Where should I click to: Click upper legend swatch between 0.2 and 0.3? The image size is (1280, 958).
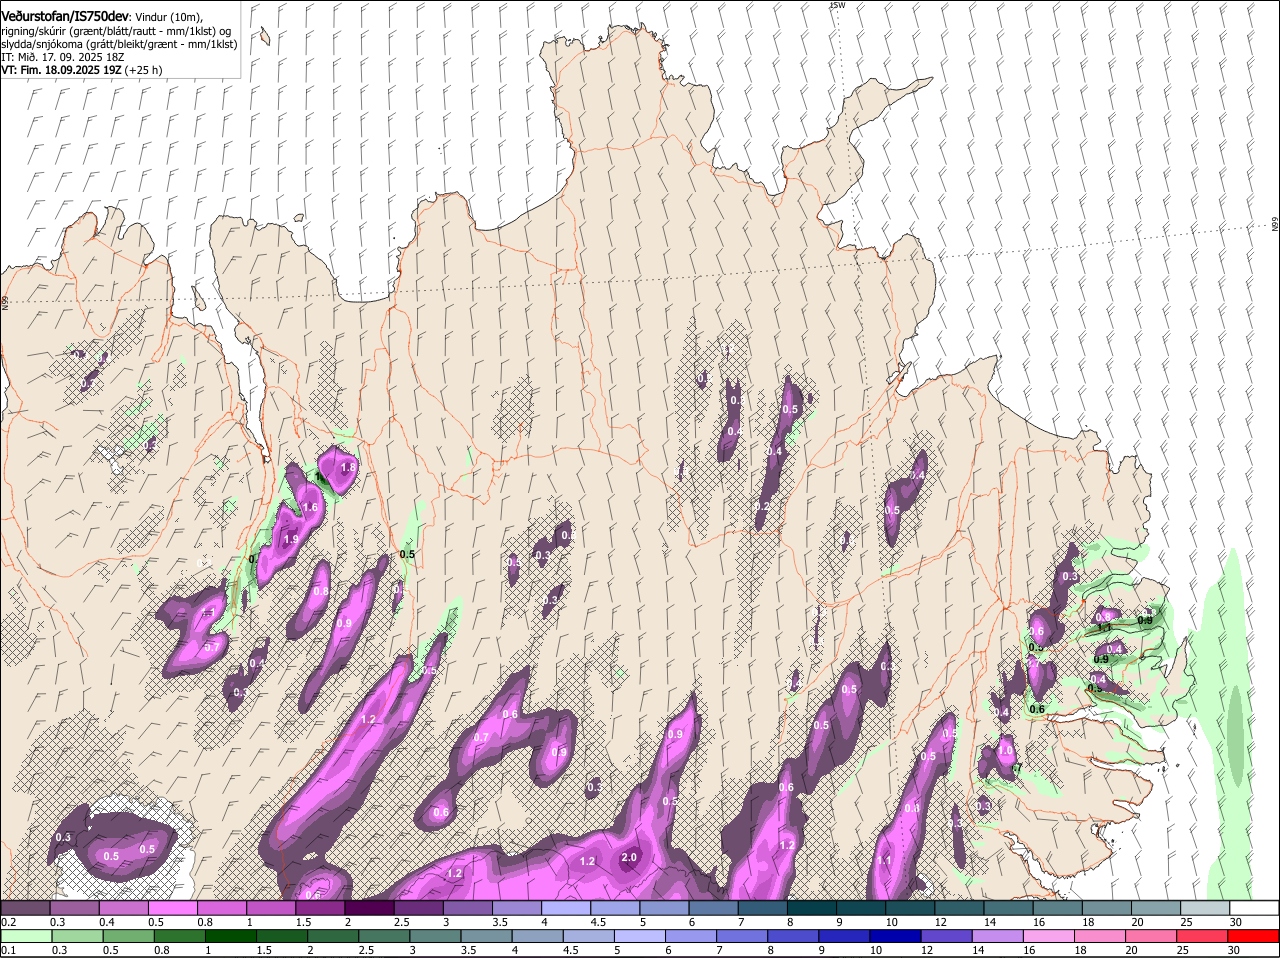[x=25, y=907]
